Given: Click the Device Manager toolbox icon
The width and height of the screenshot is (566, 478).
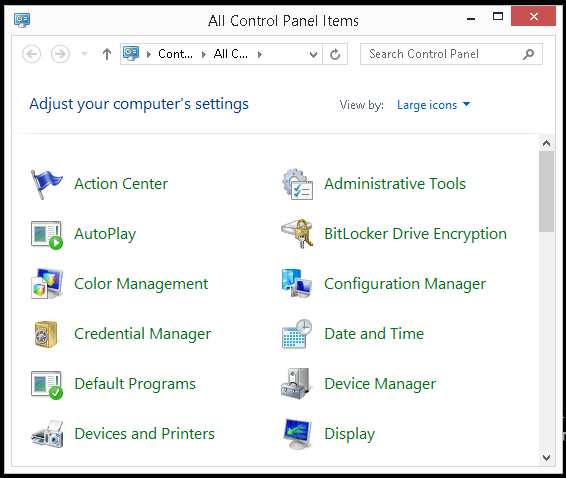Looking at the screenshot, I should click(297, 384).
